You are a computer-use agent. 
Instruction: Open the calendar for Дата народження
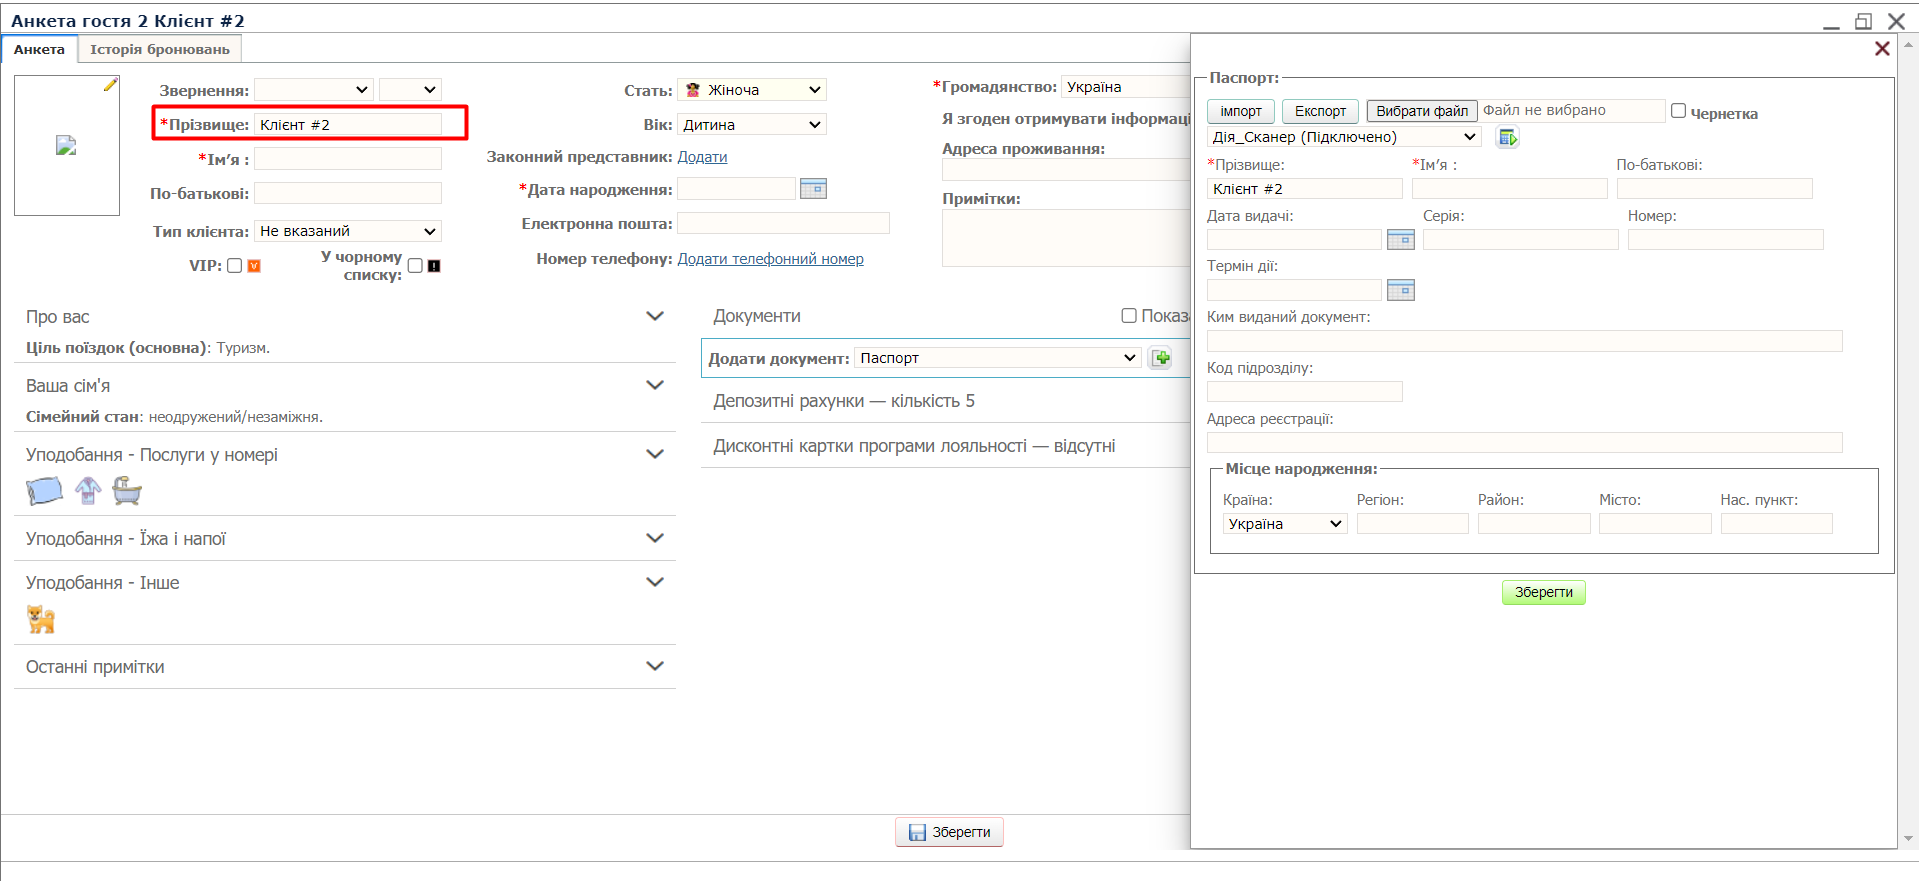pos(813,189)
